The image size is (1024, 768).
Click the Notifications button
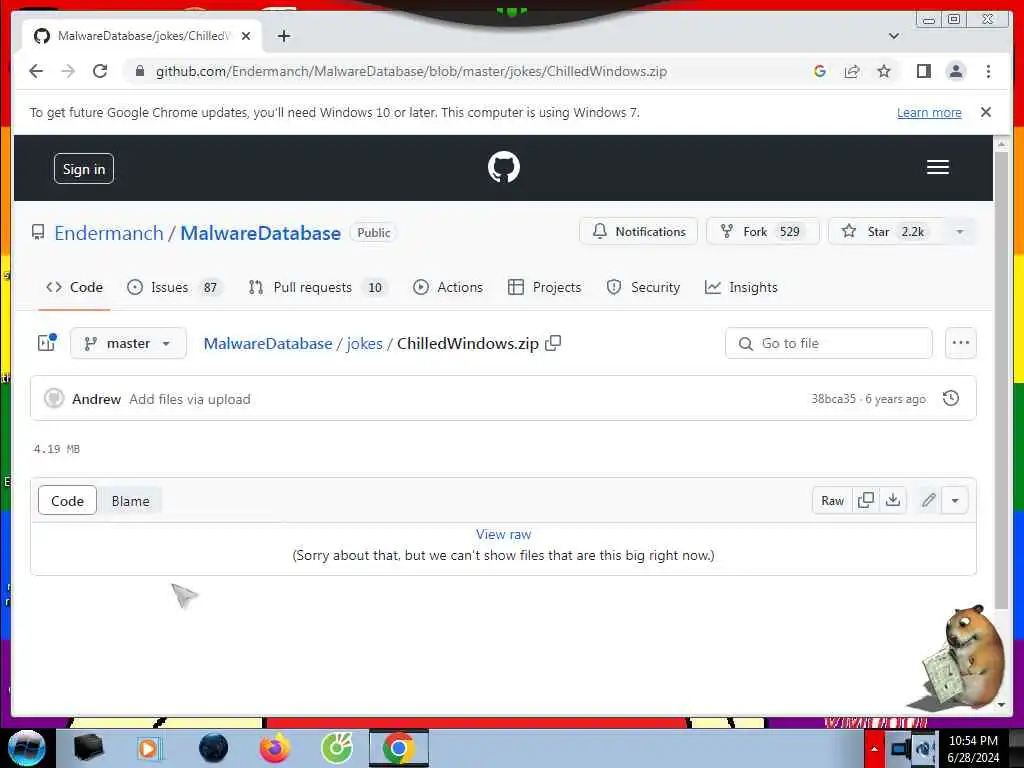[x=638, y=232]
